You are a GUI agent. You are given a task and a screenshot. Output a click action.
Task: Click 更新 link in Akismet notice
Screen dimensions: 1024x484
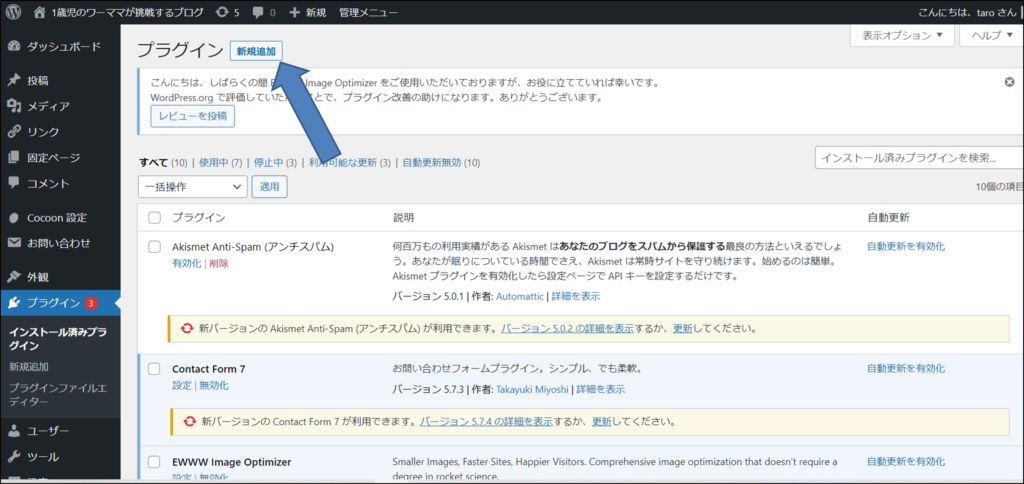682,329
